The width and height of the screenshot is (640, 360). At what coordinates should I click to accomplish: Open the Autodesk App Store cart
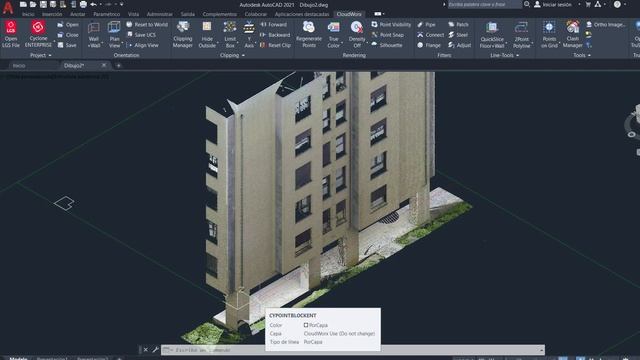(x=588, y=4)
